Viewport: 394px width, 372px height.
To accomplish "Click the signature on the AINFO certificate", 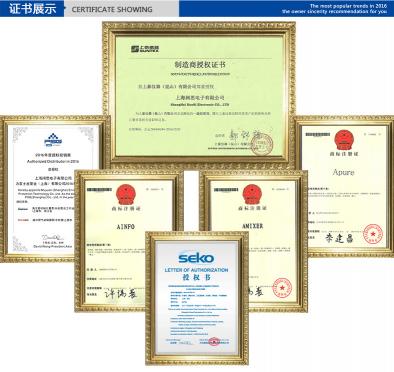I will [120, 293].
